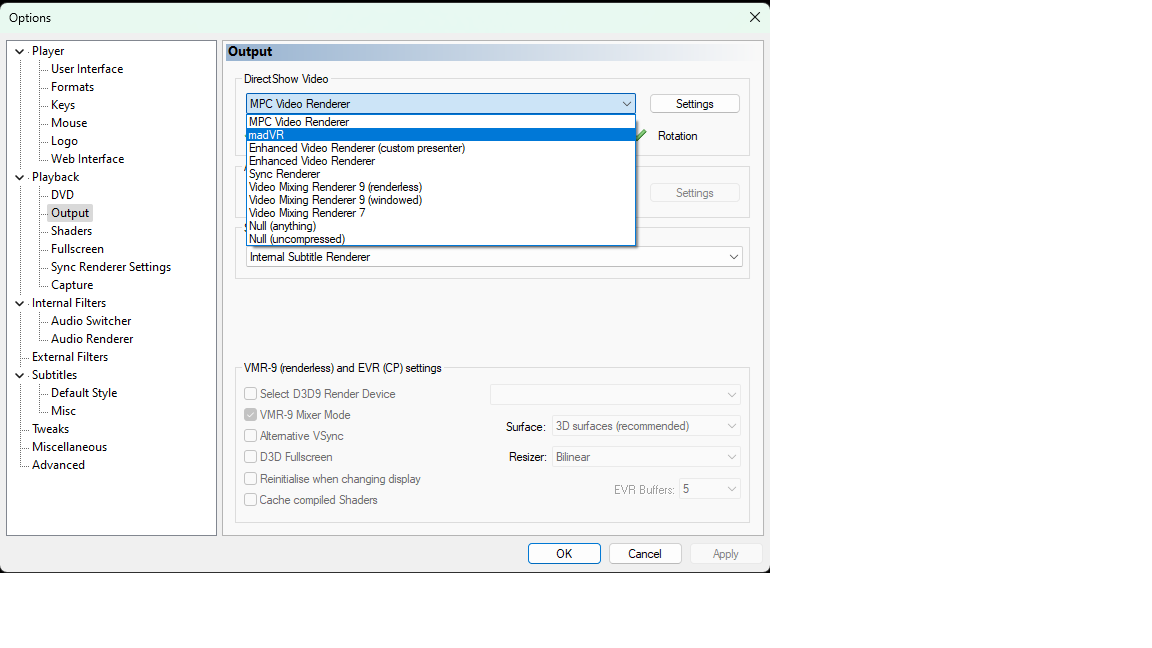
Task: Open the Sync Renderer Settings page
Action: [110, 267]
